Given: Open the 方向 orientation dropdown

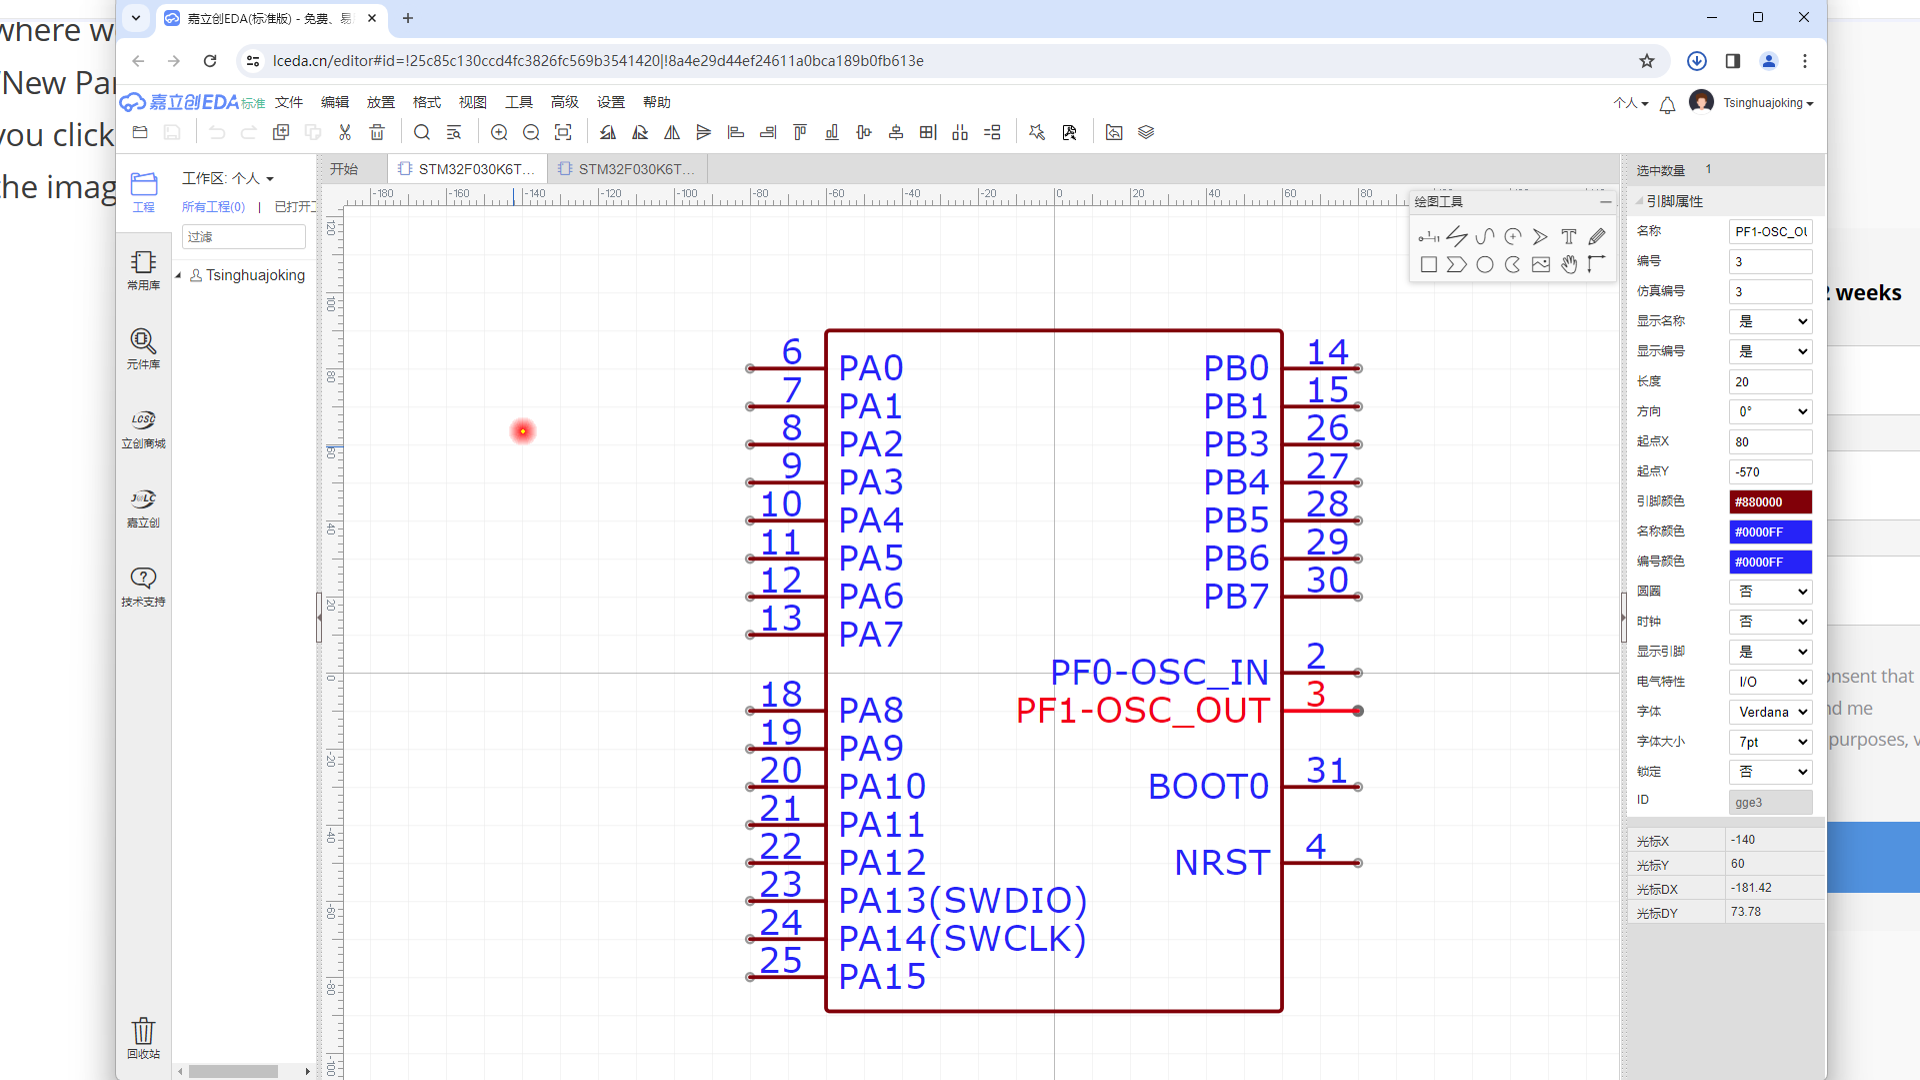Looking at the screenshot, I should coord(1770,412).
